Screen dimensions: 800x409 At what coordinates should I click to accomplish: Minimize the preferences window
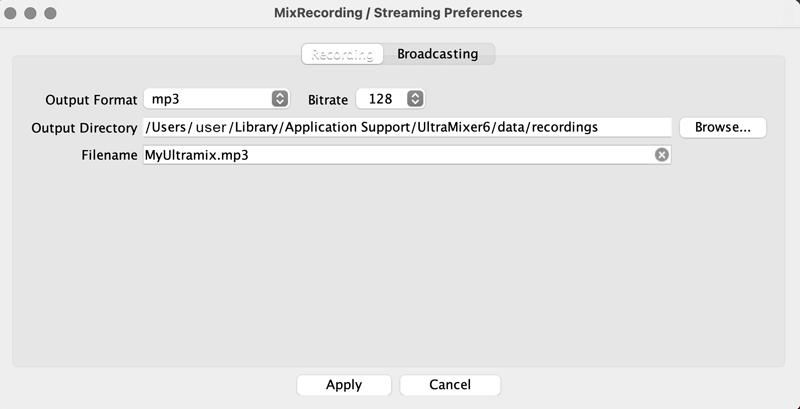pos(32,13)
